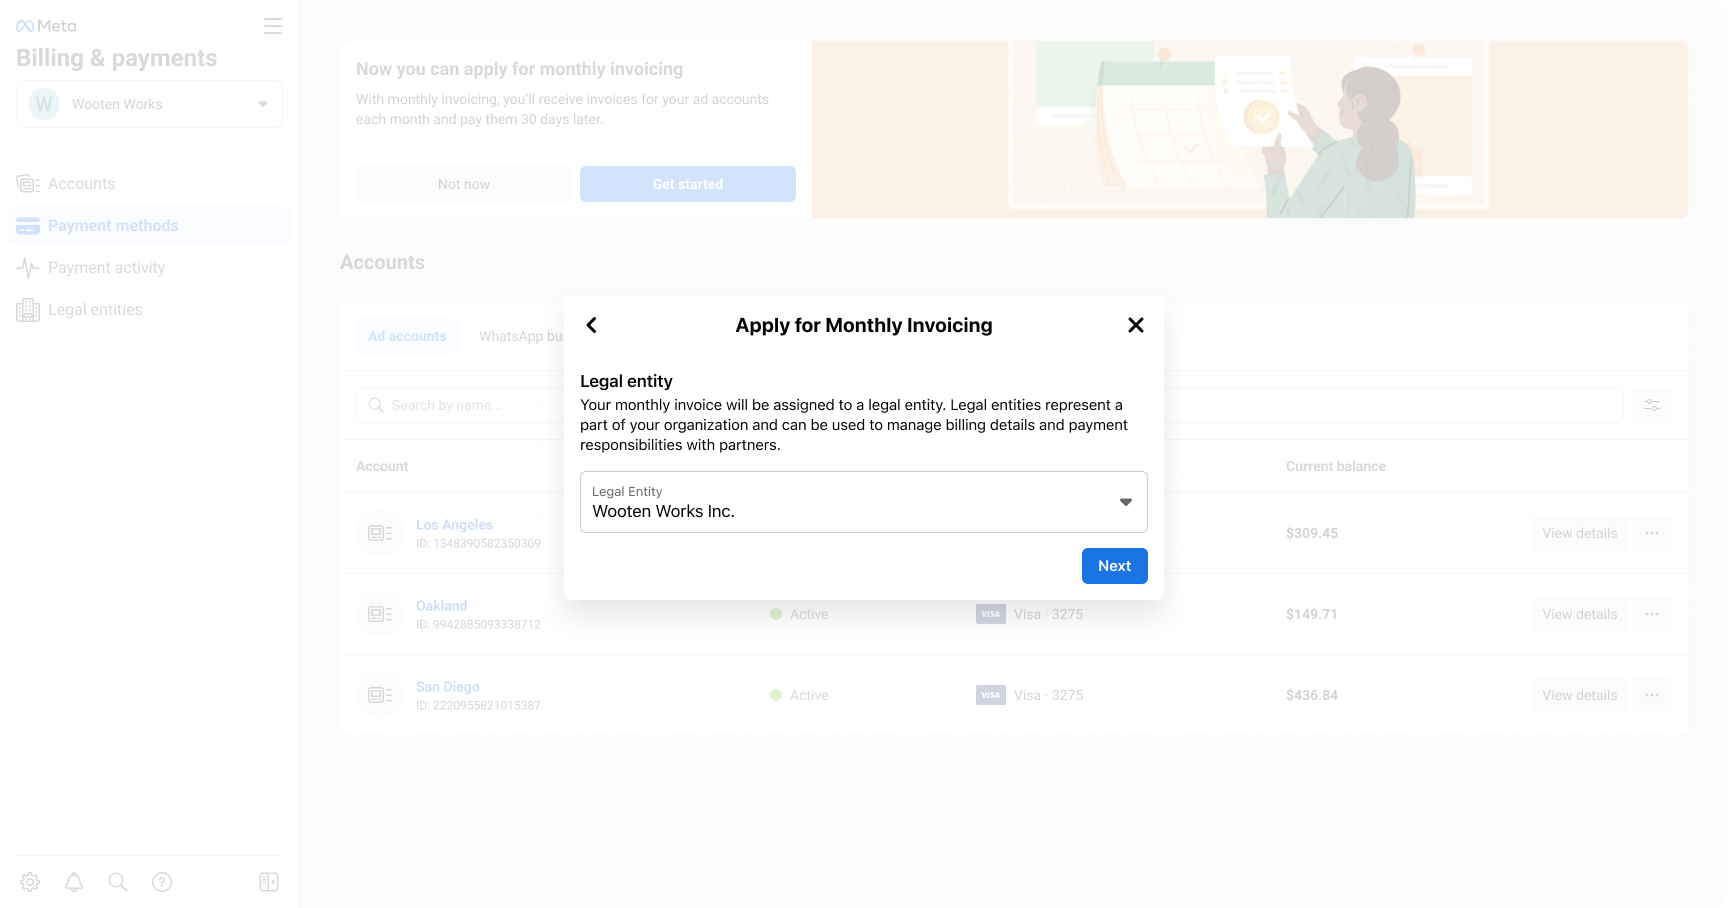The image size is (1728, 908).
Task: Dismiss banner with Not now
Action: pyautogui.click(x=464, y=184)
